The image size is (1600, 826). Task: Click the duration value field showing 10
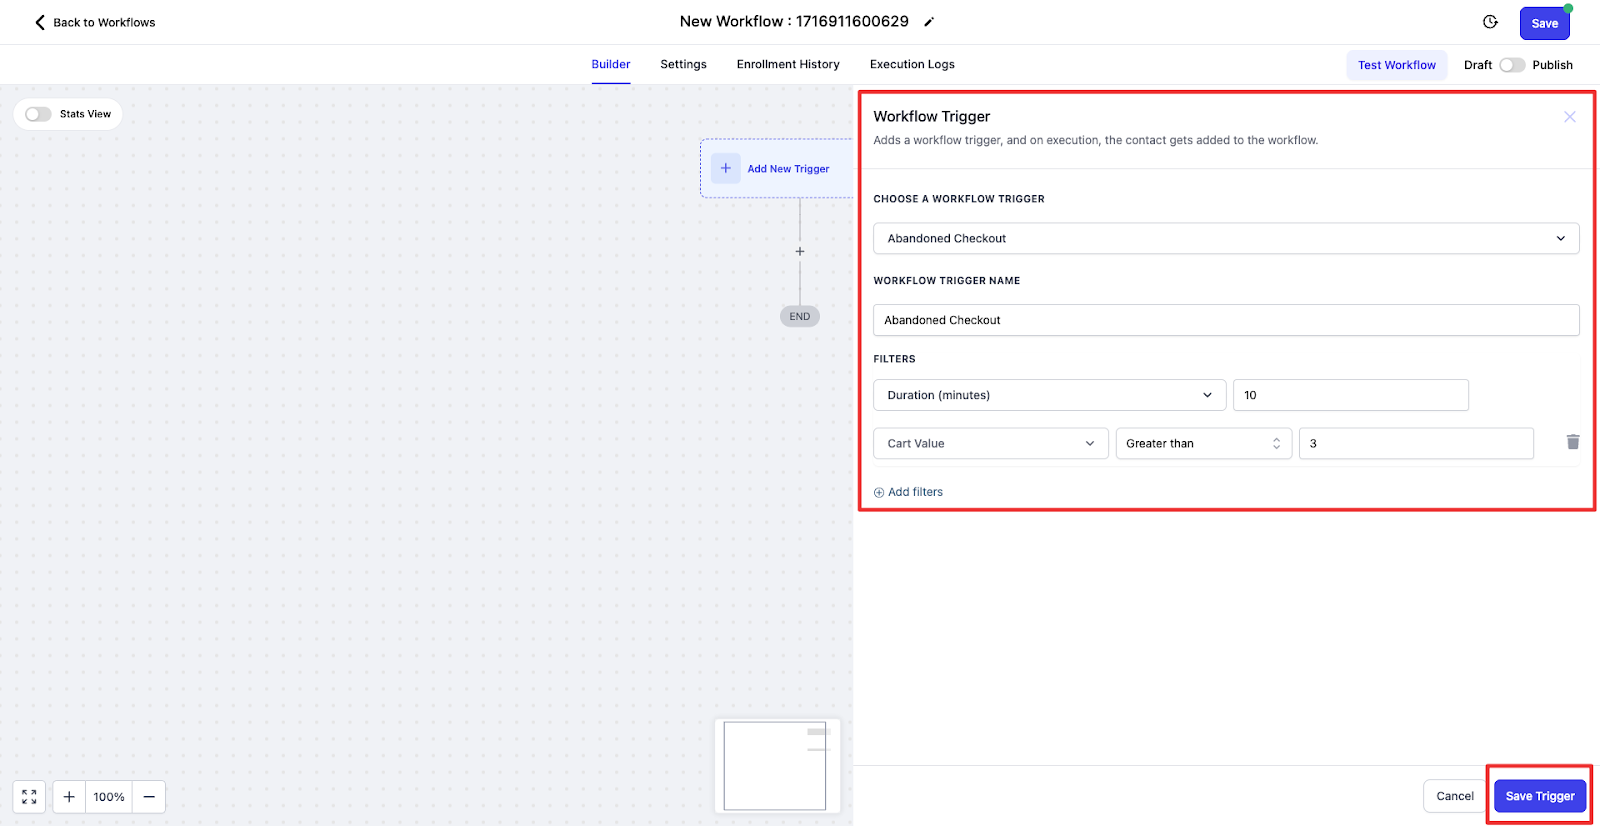1351,395
